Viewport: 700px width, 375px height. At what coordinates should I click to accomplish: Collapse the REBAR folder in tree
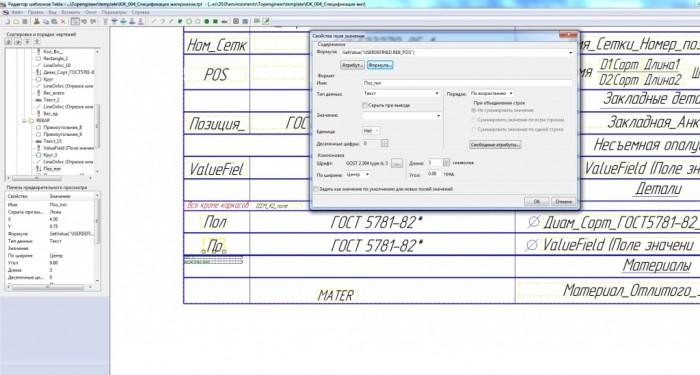[25, 121]
